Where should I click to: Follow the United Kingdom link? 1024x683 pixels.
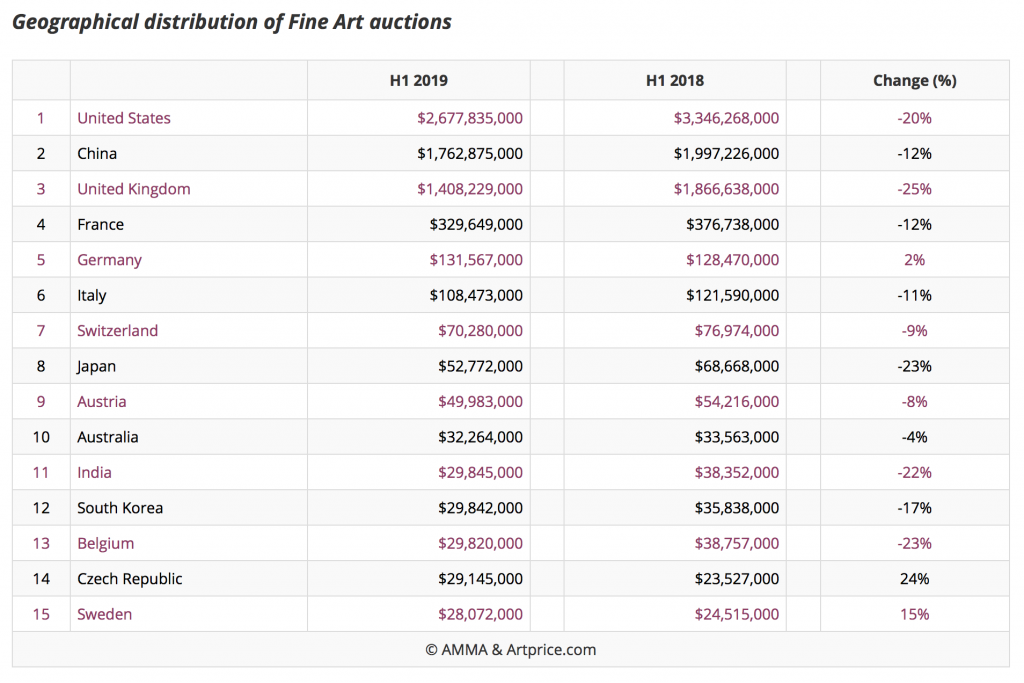tap(133, 189)
